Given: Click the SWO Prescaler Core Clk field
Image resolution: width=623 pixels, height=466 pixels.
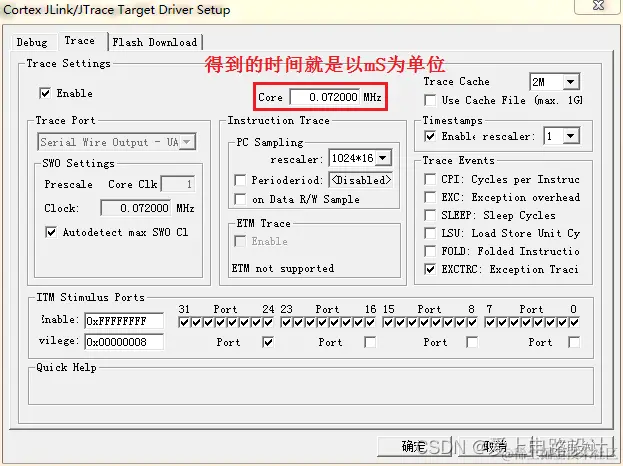Looking at the screenshot, I should (x=178, y=184).
